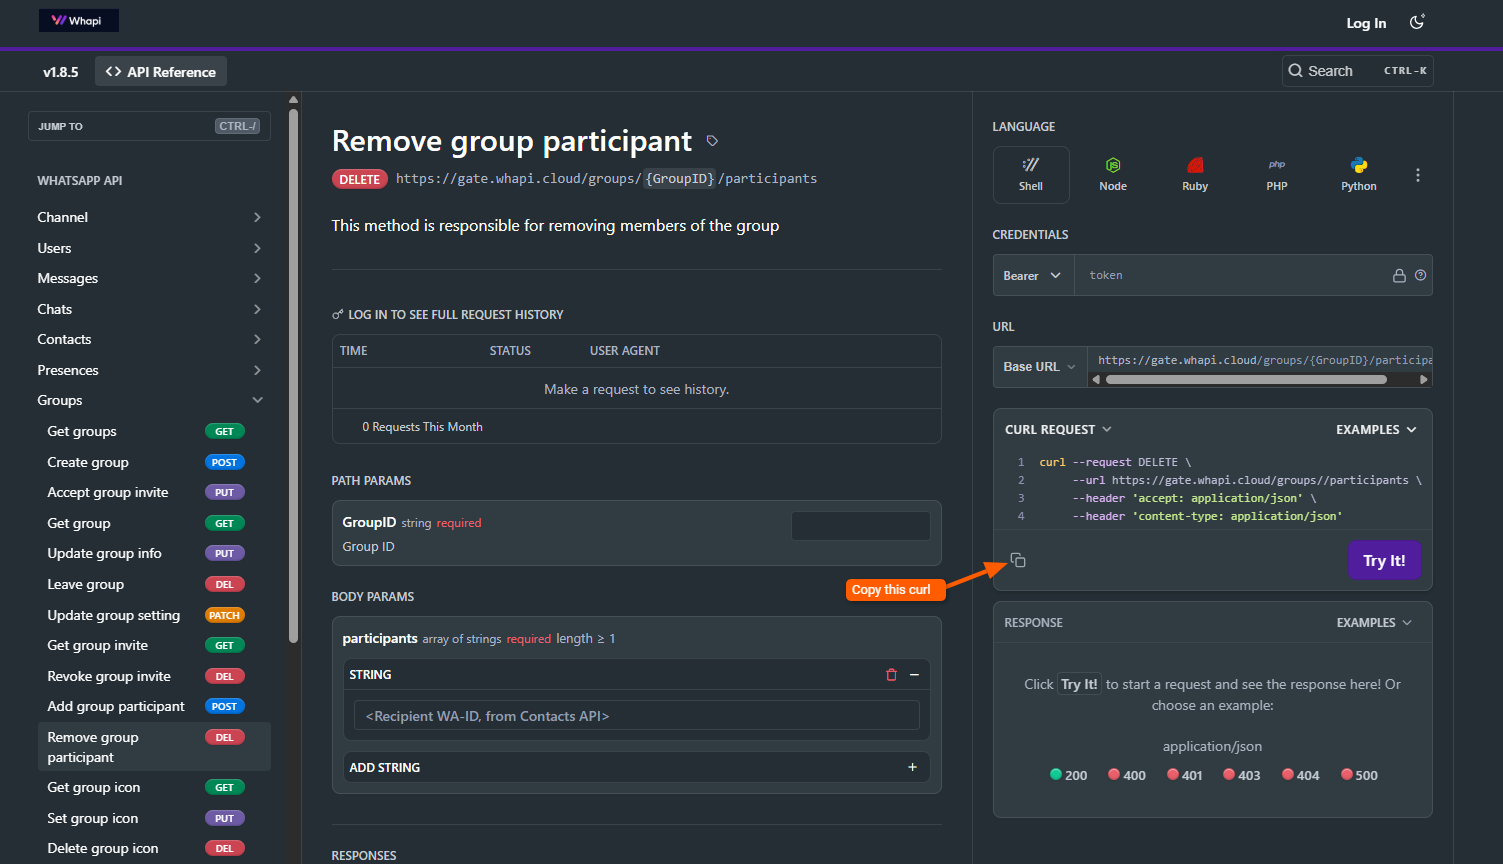Select the Shell language icon
The image size is (1503, 864).
(1031, 165)
